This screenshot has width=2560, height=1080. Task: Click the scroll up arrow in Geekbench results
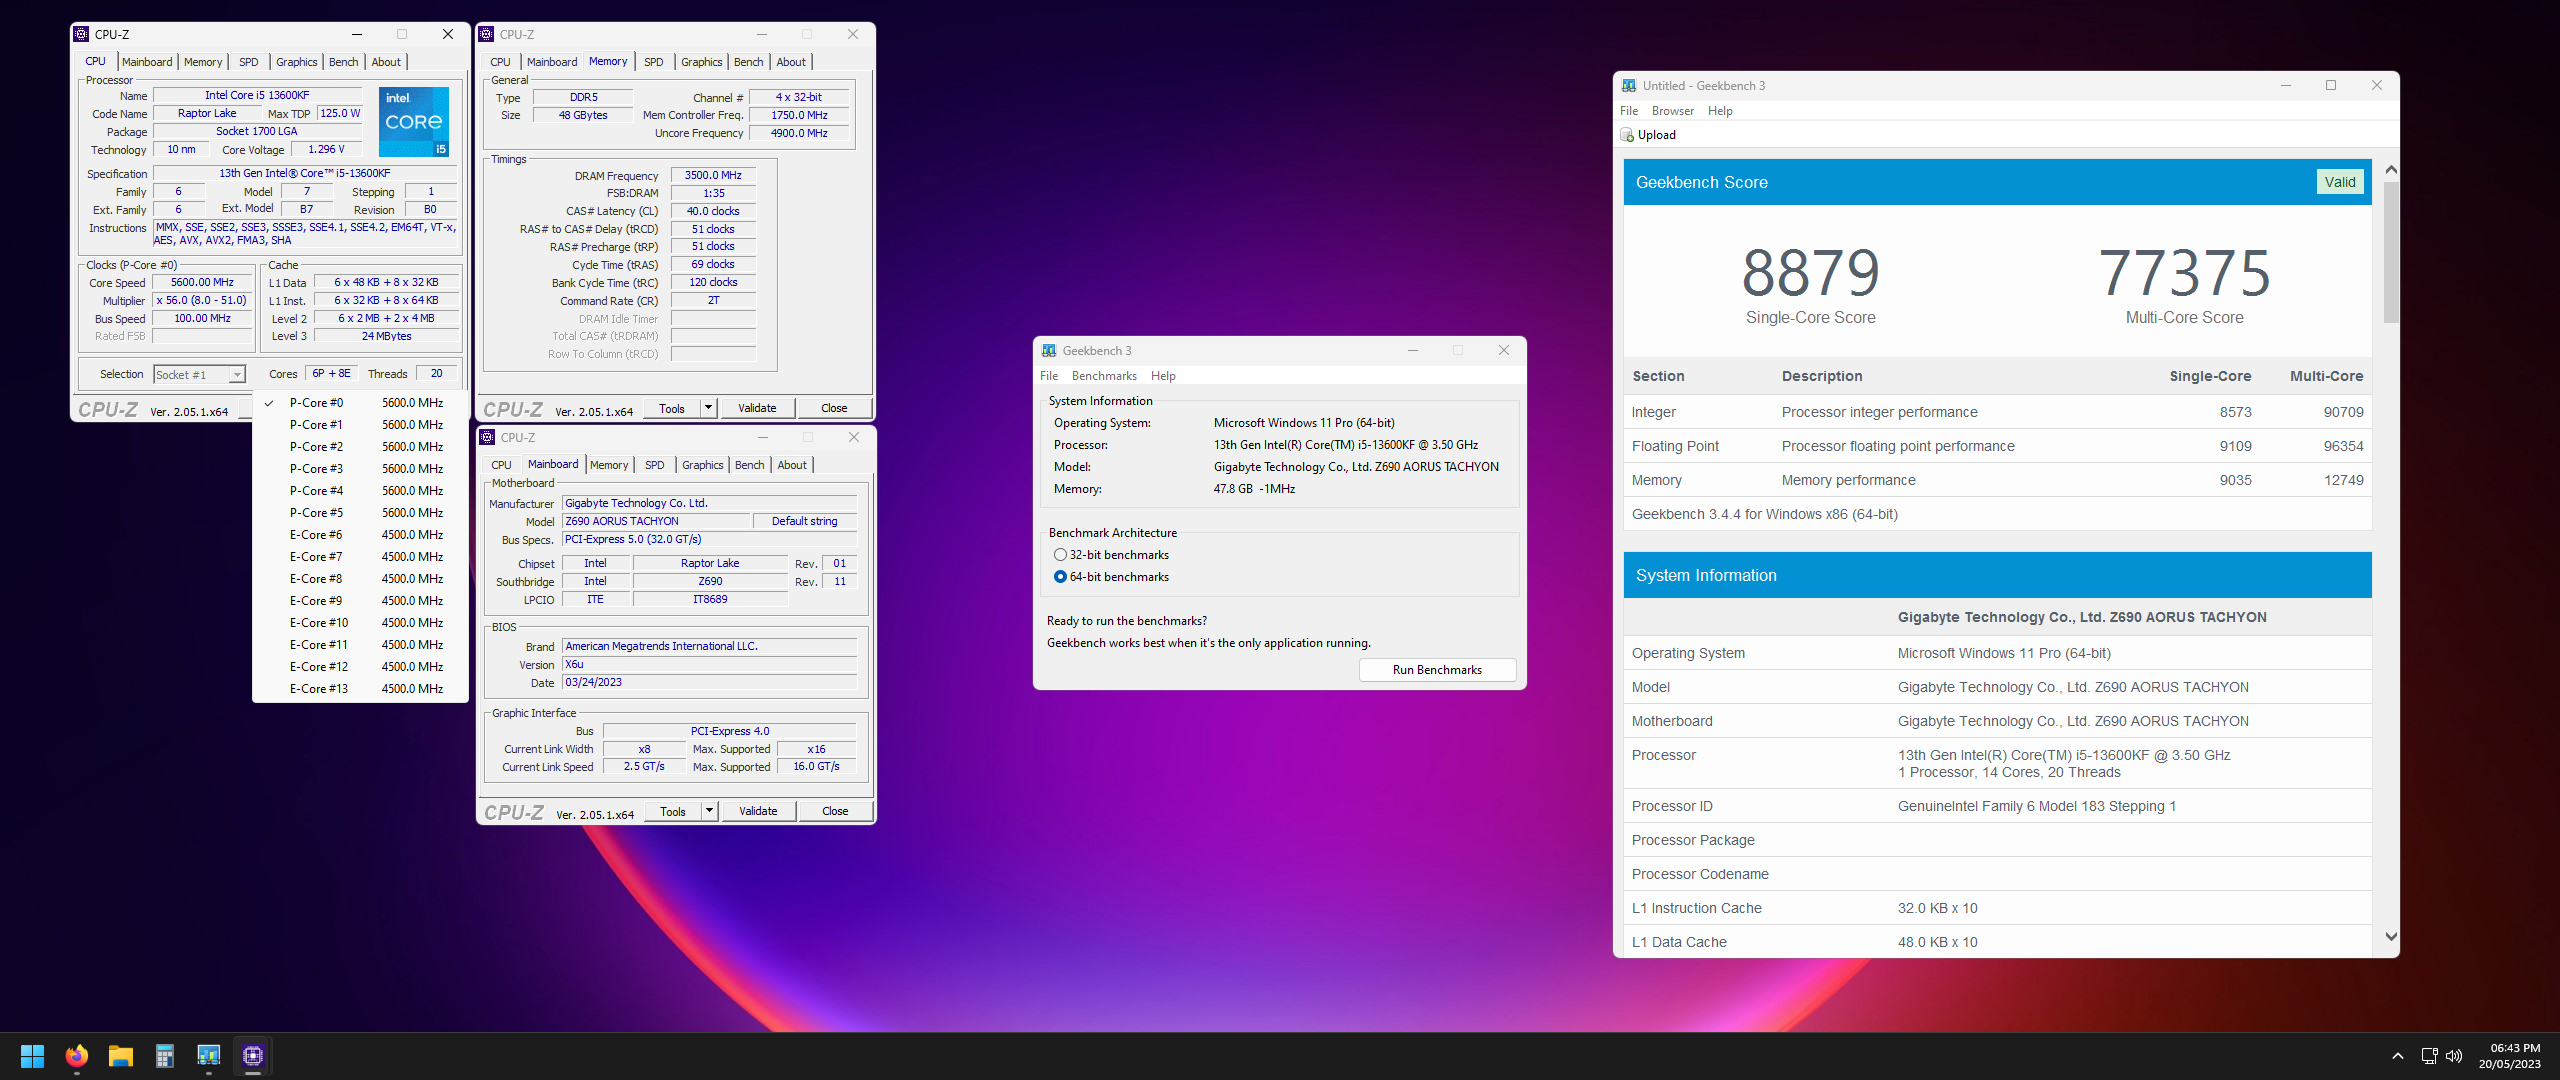[x=2391, y=170]
